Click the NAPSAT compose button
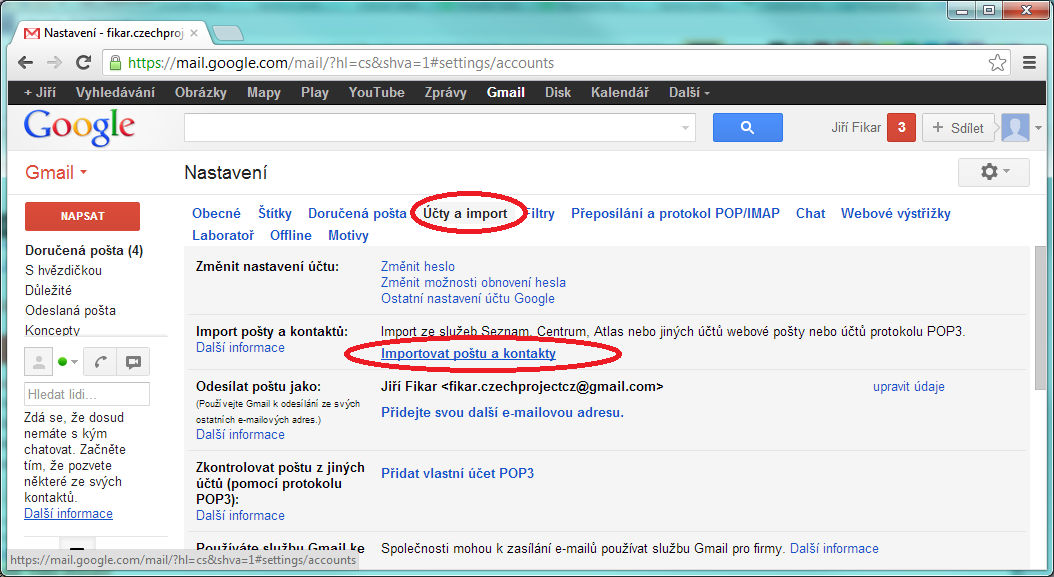Image resolution: width=1054 pixels, height=577 pixels. pos(83,217)
